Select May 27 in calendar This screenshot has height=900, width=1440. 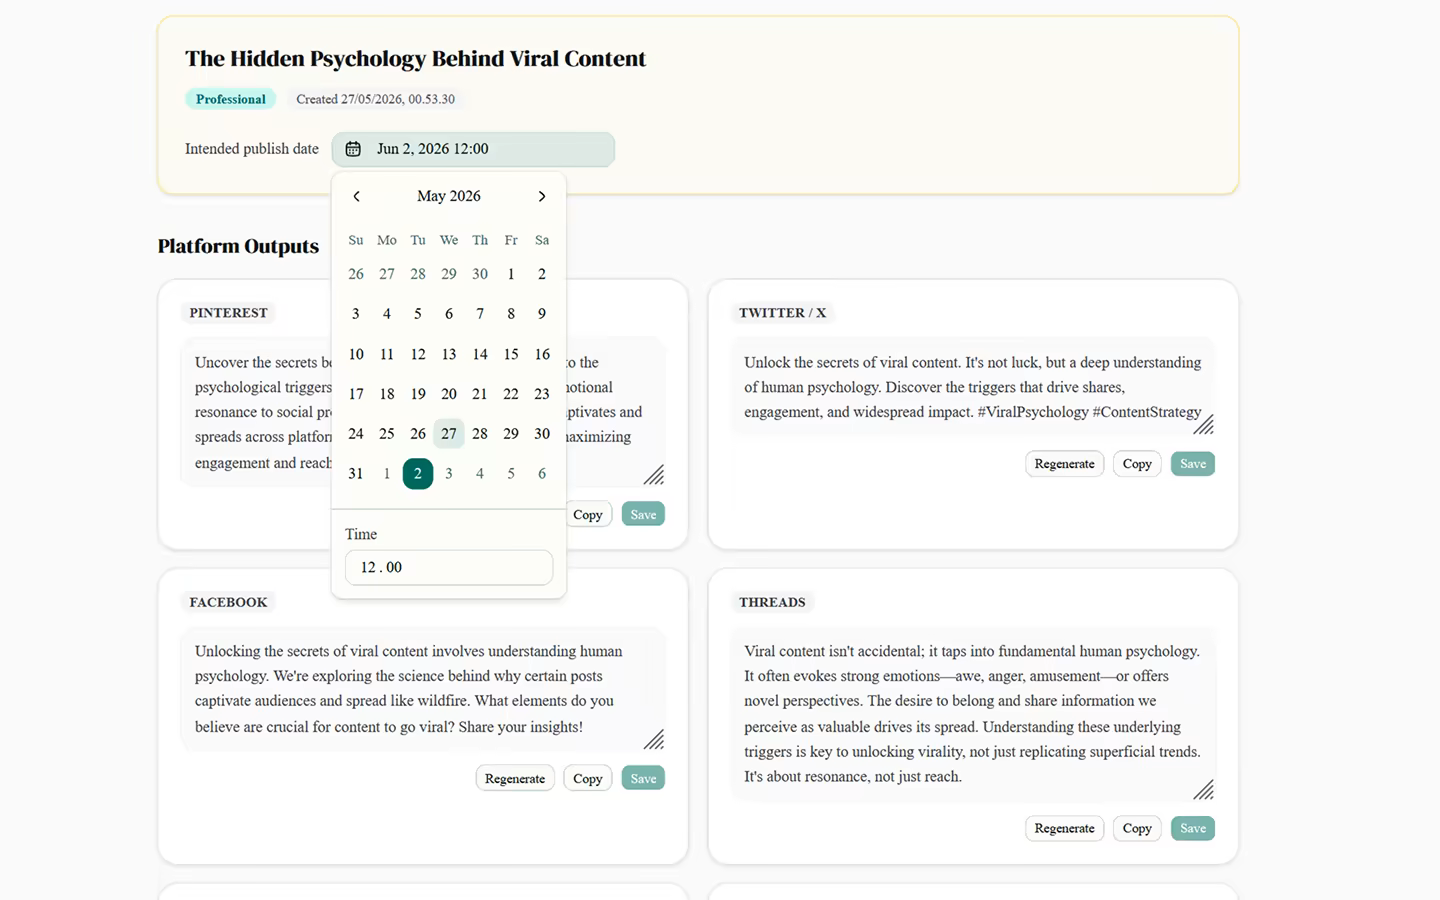click(x=449, y=434)
